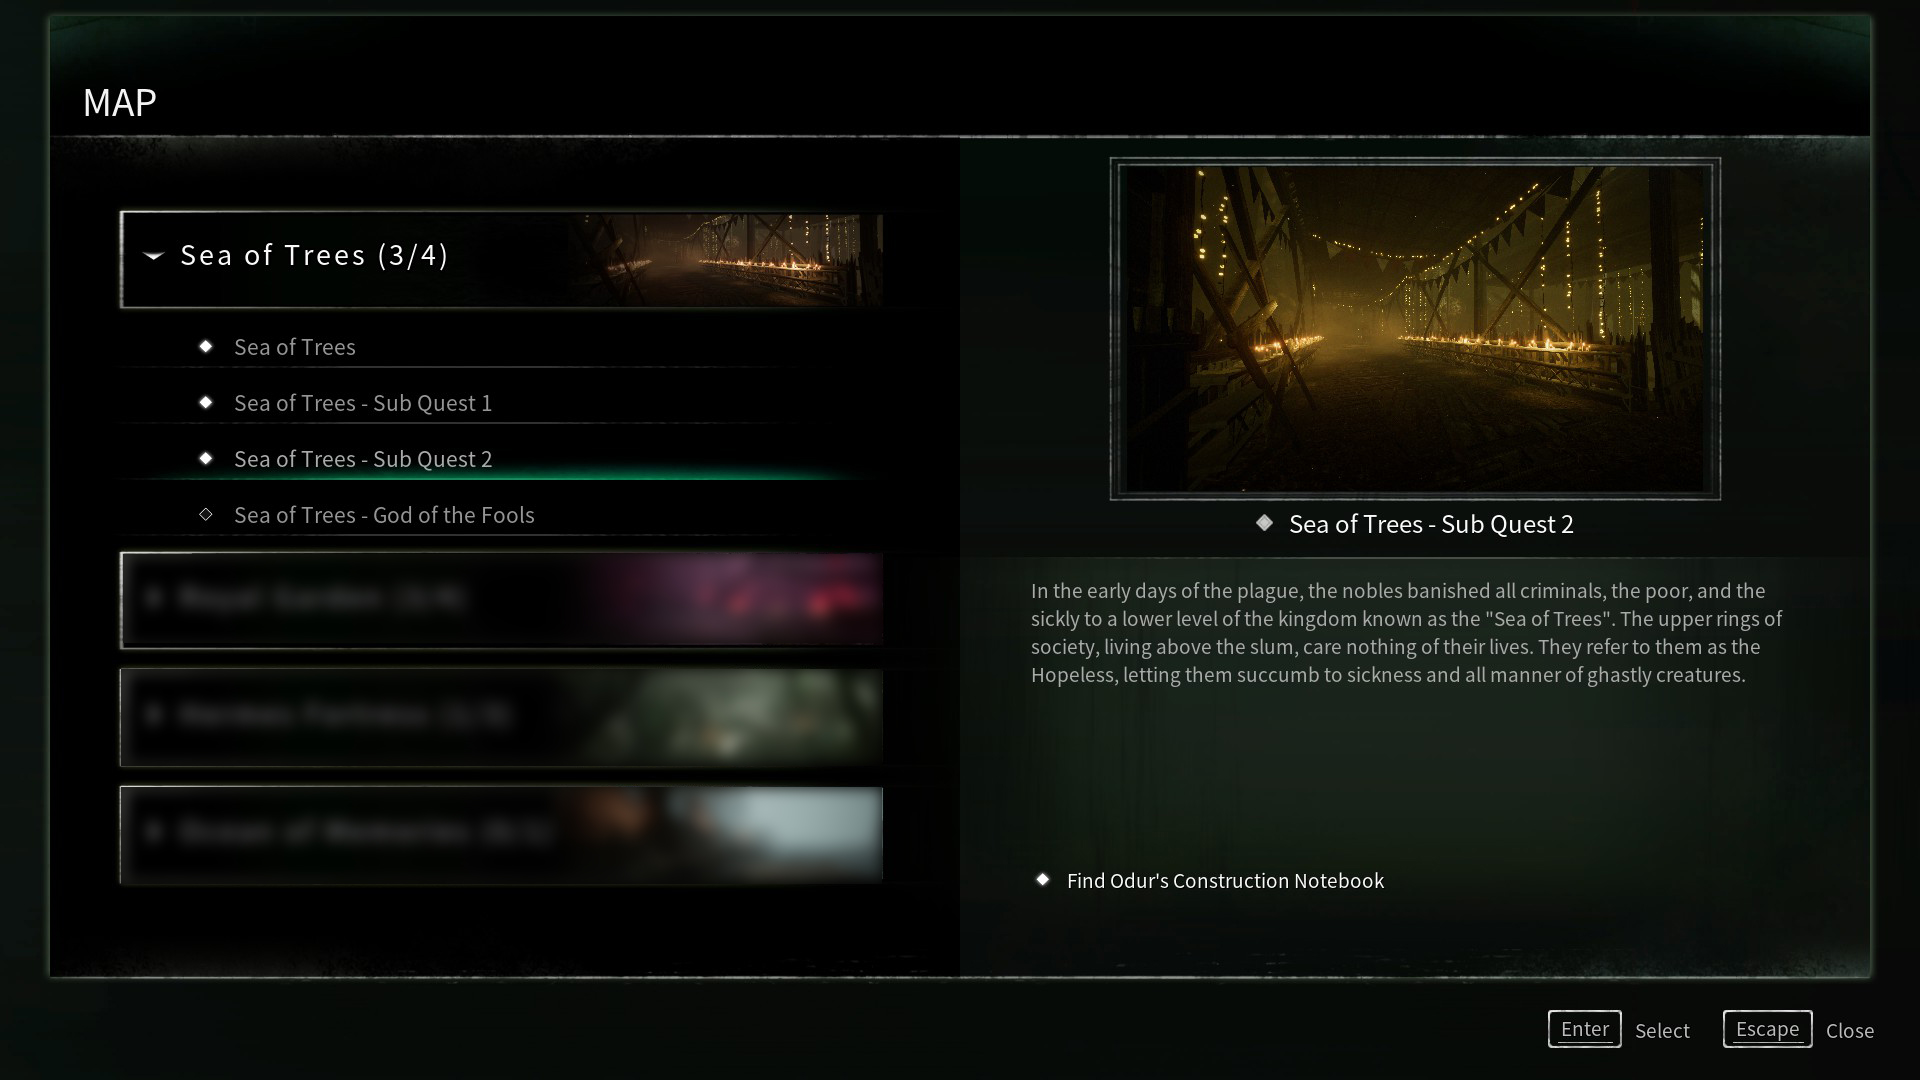Click diamond bullet beside Find Odur's Construction Notebook
Screen dimensions: 1920x1080
click(1043, 880)
